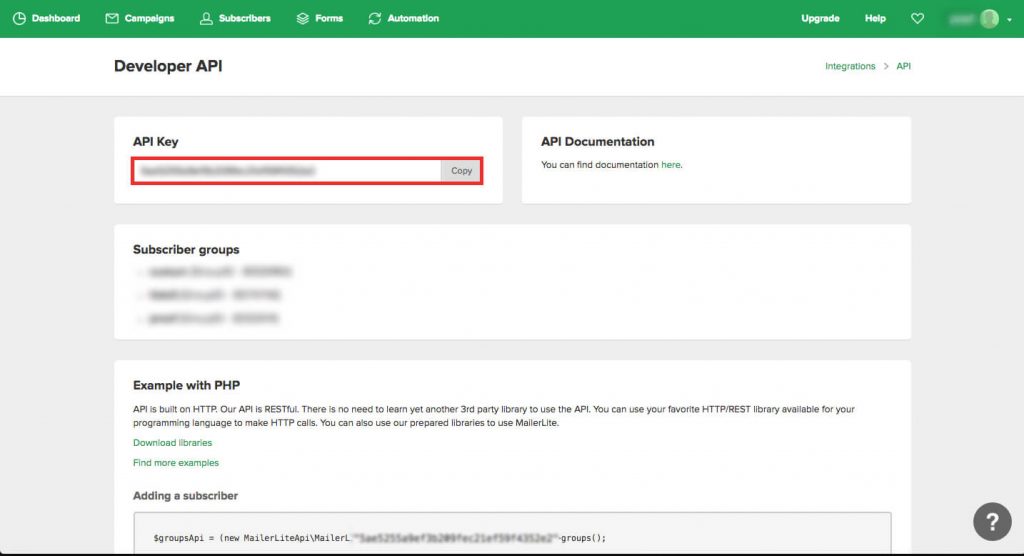Click the API breadcrumb item

pos(903,66)
